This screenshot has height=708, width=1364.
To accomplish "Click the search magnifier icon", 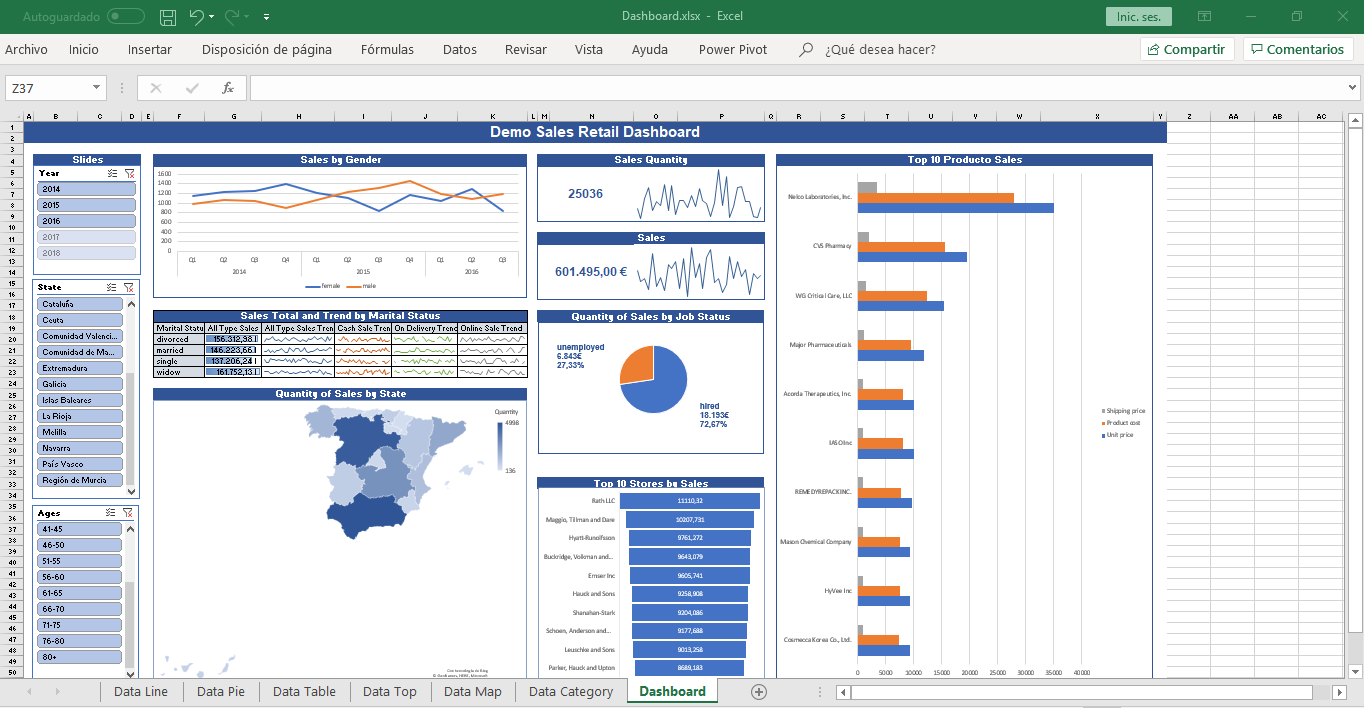I will click(x=806, y=50).
